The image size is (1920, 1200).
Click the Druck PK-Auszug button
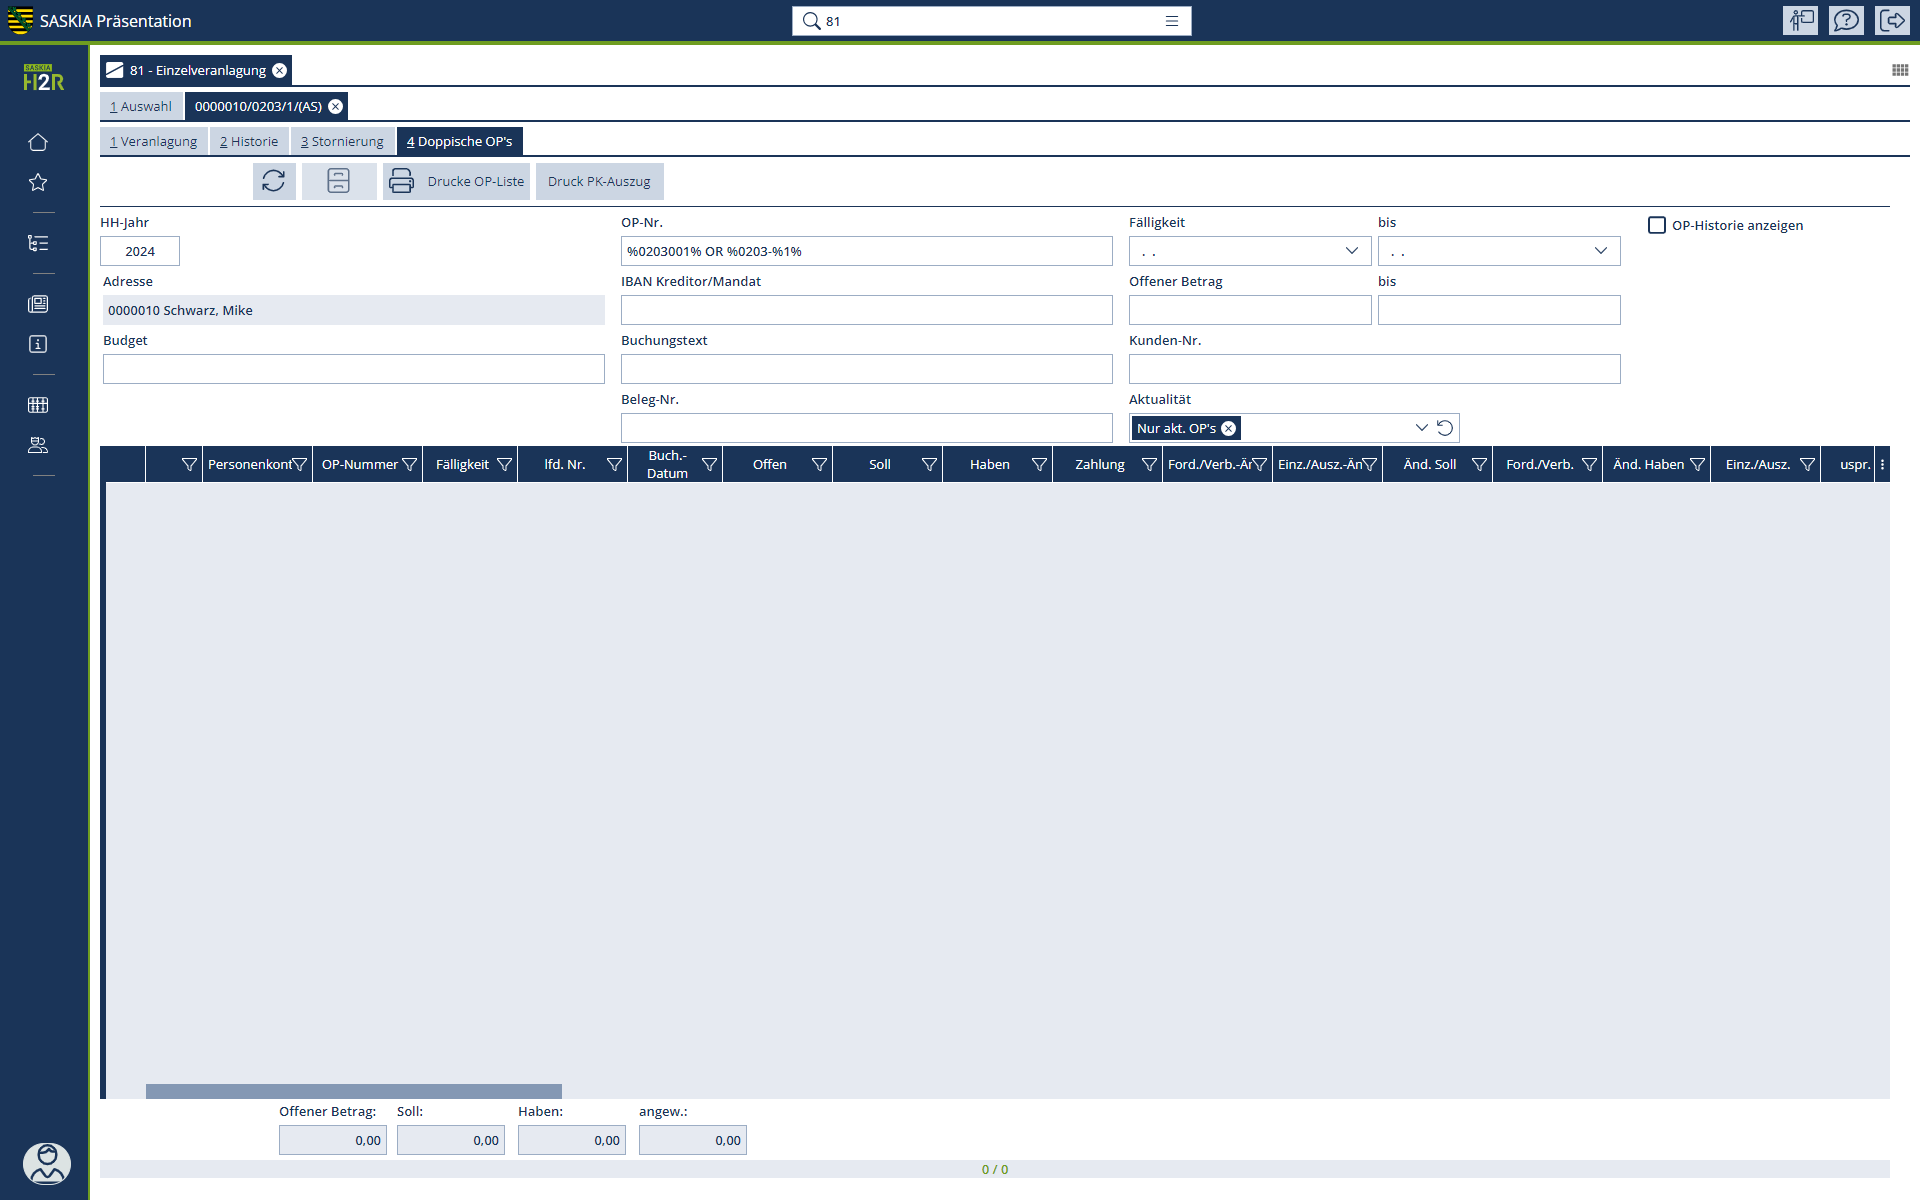pyautogui.click(x=599, y=181)
